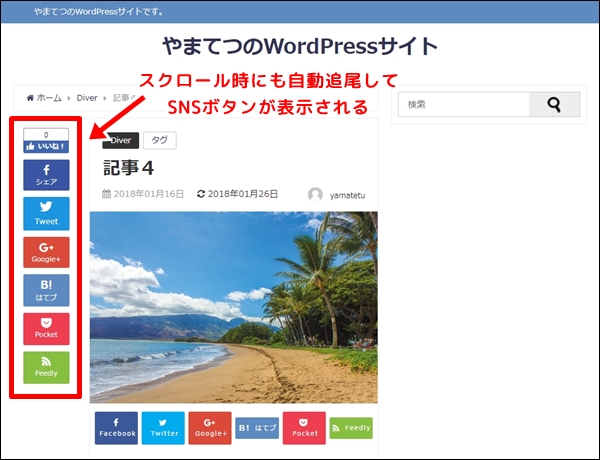The width and height of the screenshot is (600, 460).
Task: Click the Tweet button in floating sidebar
Action: (x=46, y=214)
